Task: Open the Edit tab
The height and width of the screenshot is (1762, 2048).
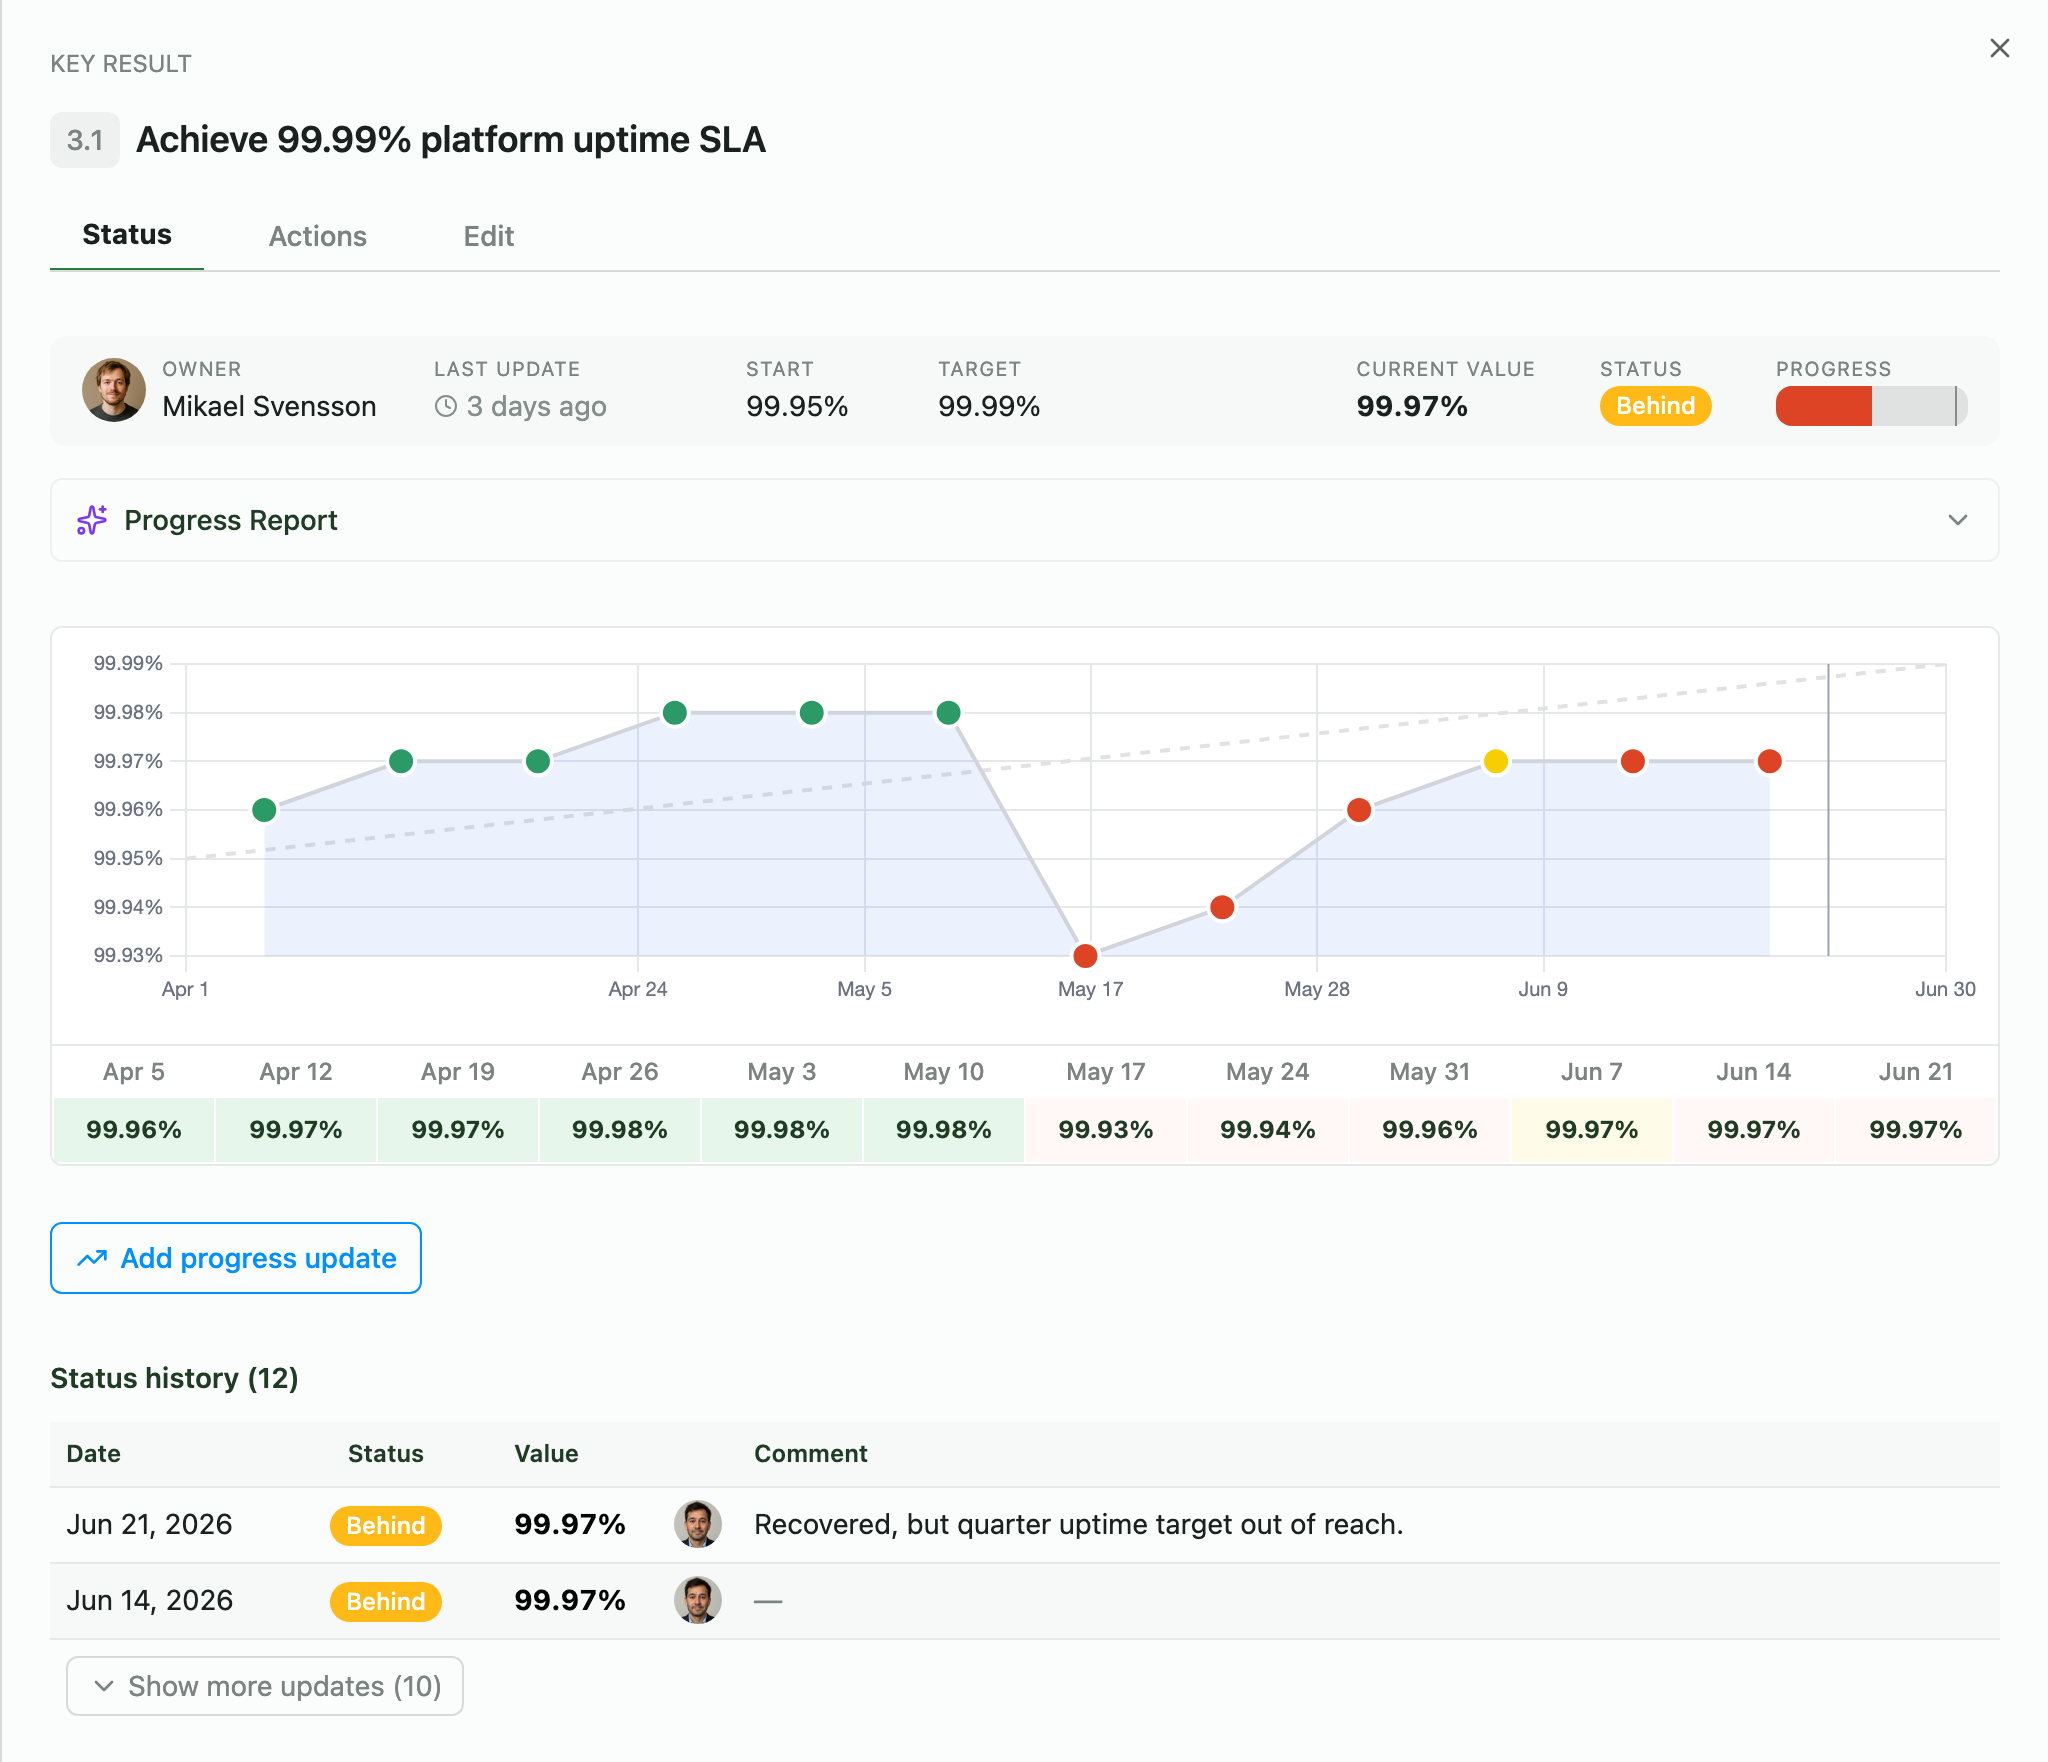Action: pyautogui.click(x=488, y=236)
